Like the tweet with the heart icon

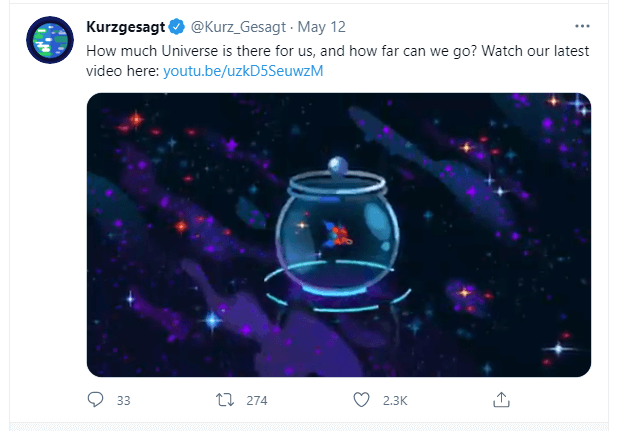click(x=361, y=400)
